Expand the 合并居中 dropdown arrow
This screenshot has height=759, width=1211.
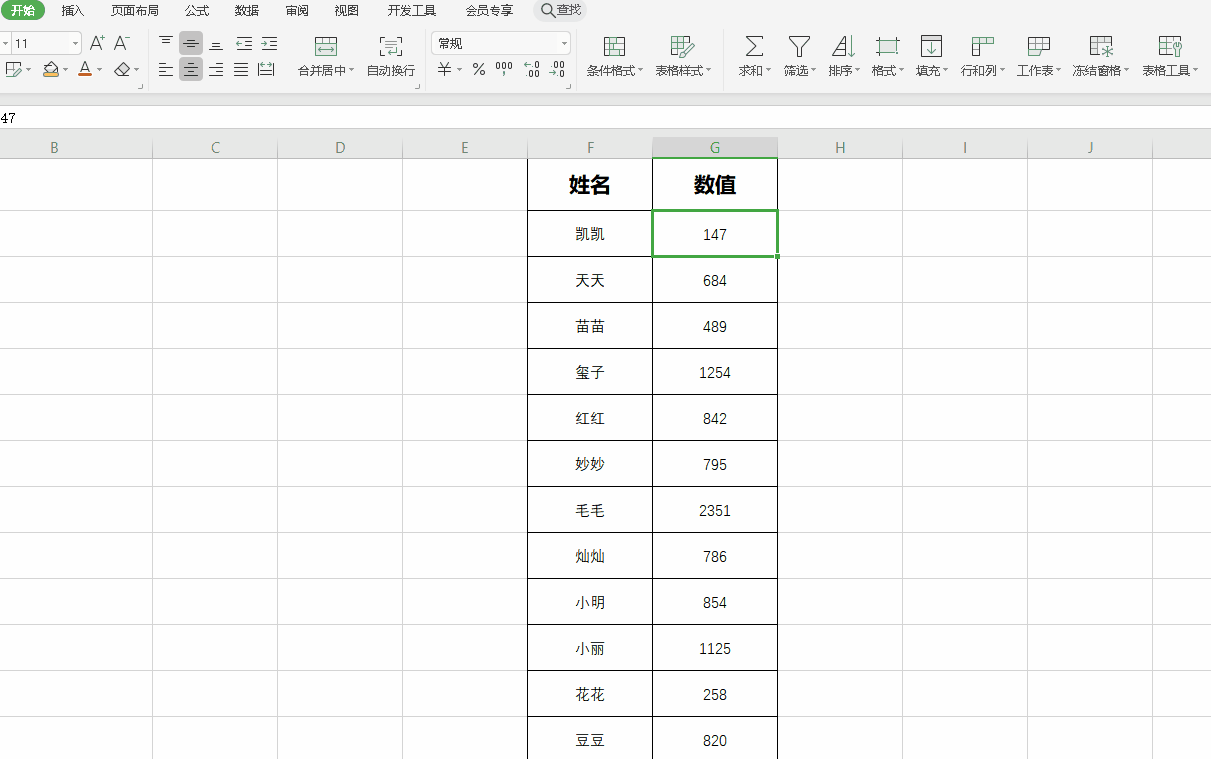tap(352, 71)
